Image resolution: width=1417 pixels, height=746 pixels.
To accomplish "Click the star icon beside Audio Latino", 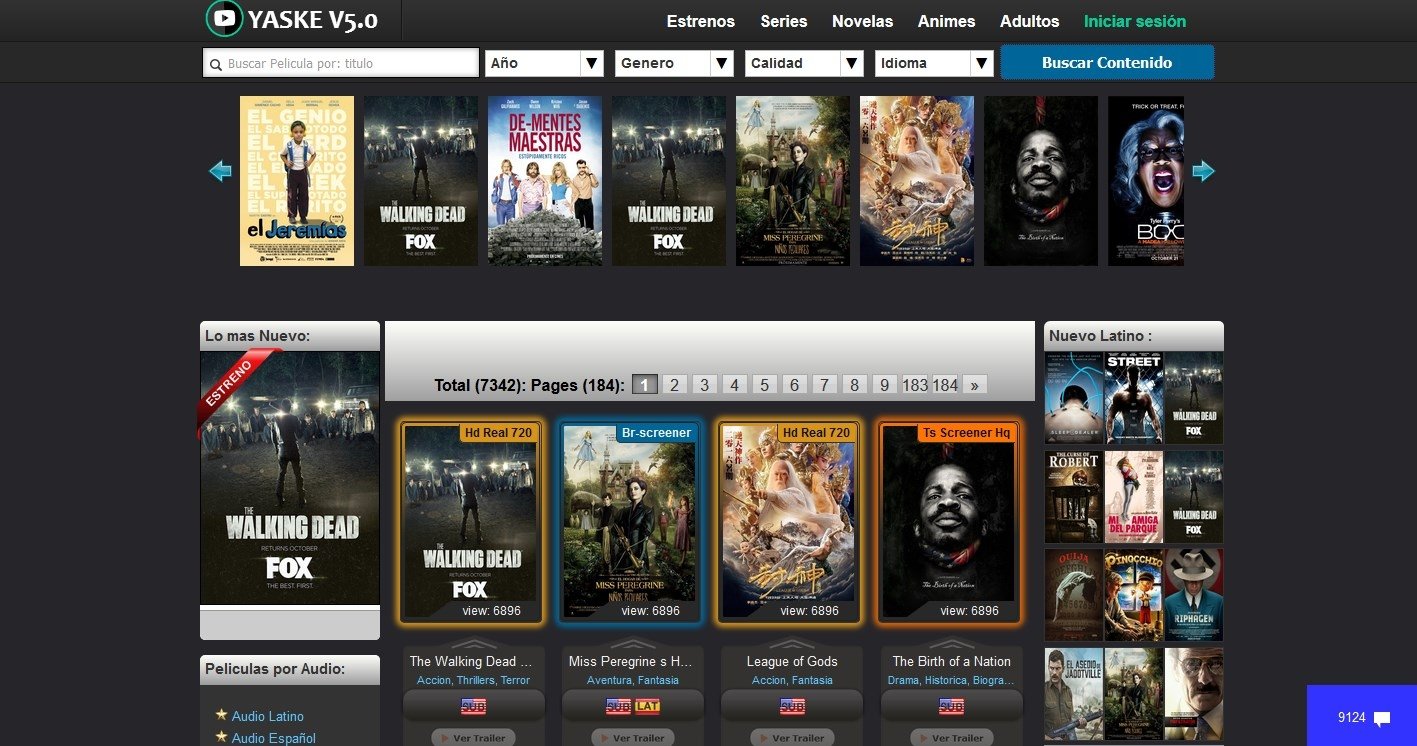I will click(x=221, y=715).
